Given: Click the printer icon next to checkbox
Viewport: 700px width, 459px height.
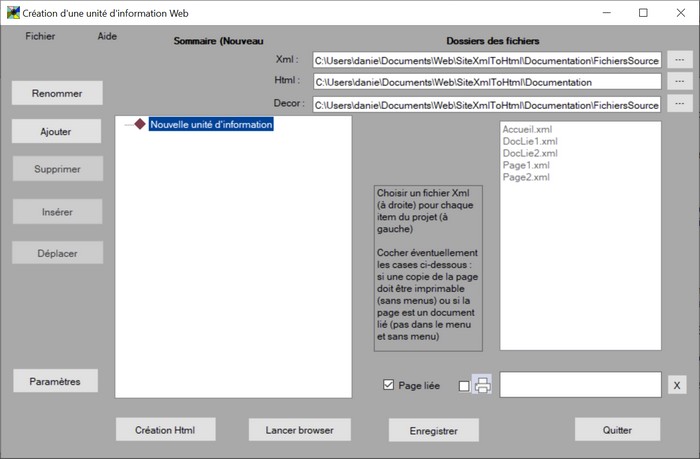Looking at the screenshot, I should pyautogui.click(x=482, y=386).
